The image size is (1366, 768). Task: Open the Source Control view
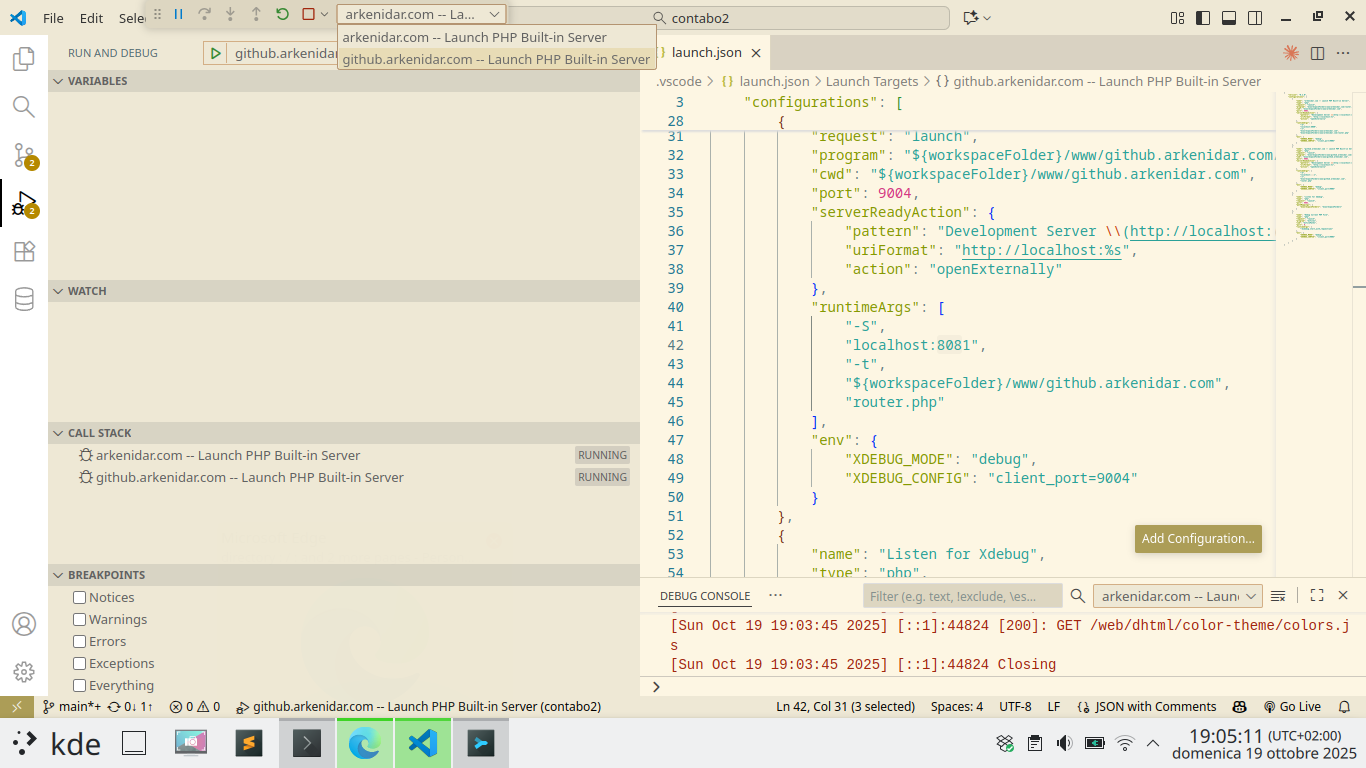(24, 155)
